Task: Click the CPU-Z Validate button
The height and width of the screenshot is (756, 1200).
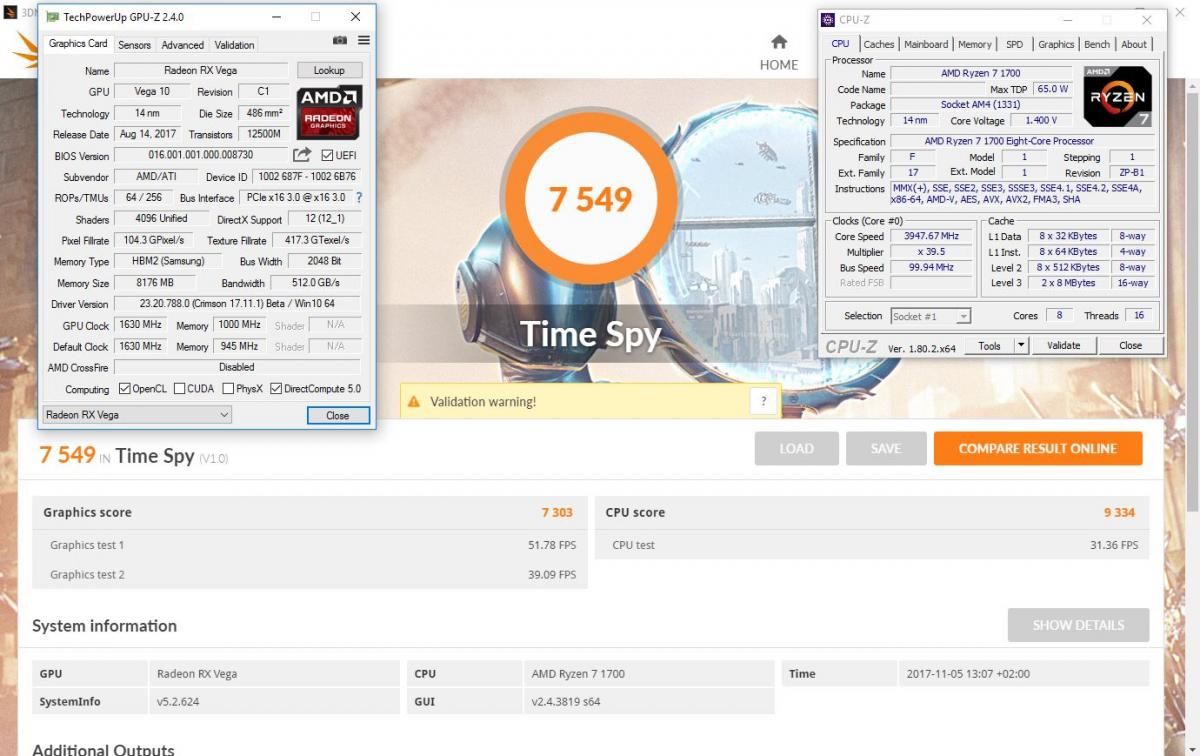Action: (1064, 345)
